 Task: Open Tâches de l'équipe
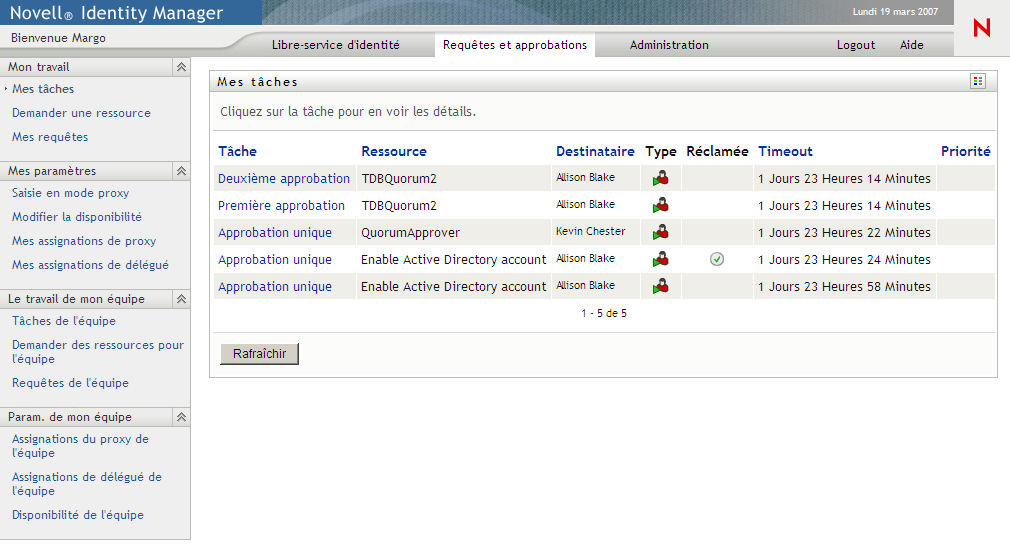click(x=64, y=321)
